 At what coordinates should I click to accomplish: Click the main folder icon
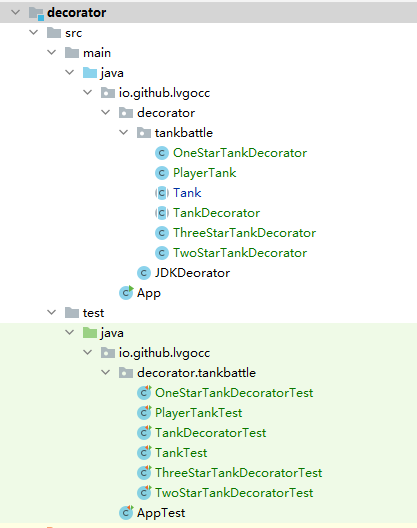(x=72, y=53)
